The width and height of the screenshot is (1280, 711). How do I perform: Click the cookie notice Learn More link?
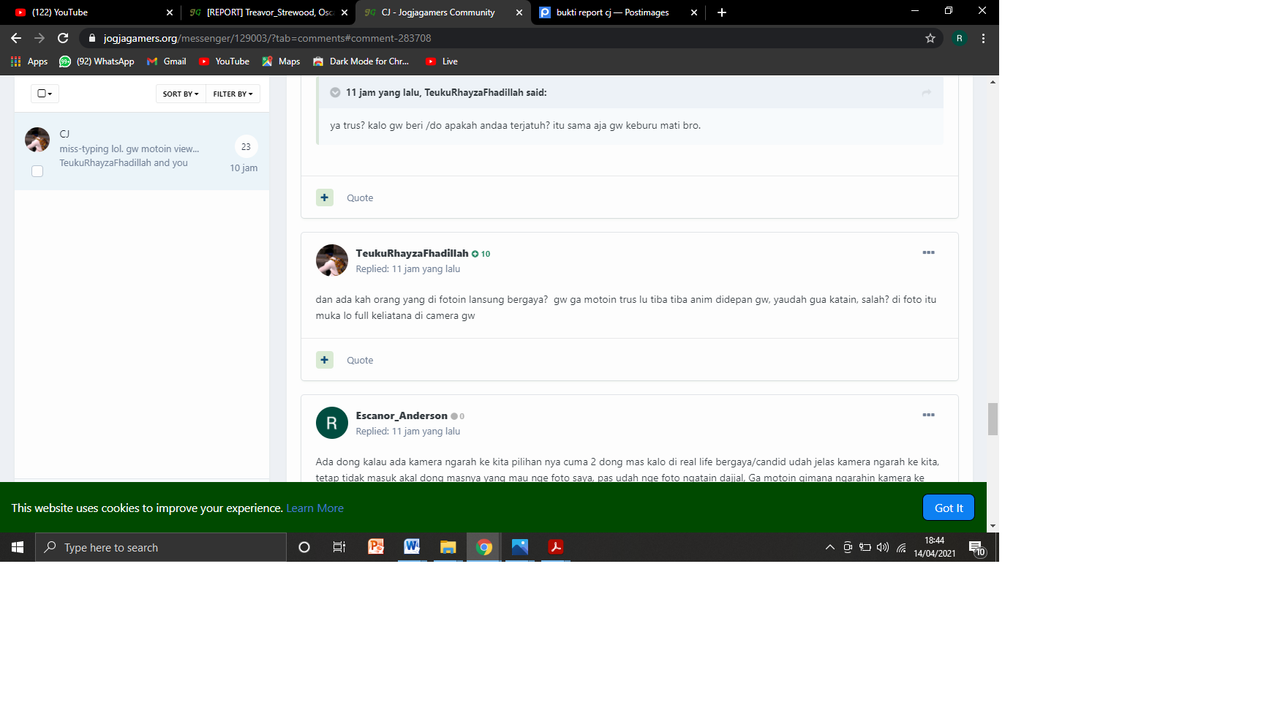315,508
